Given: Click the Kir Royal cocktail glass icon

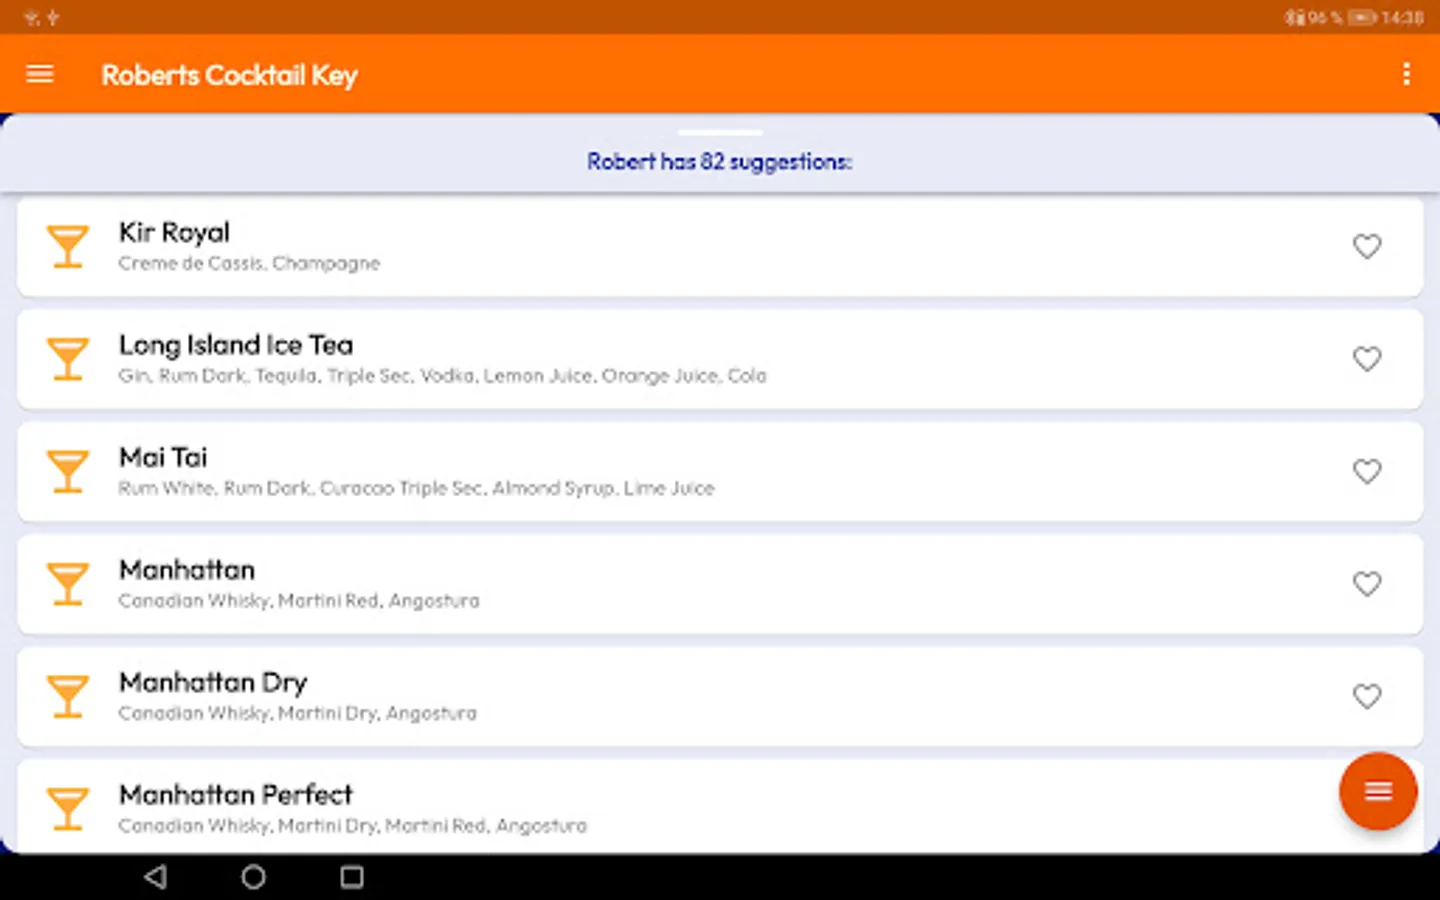Looking at the screenshot, I should [x=68, y=246].
